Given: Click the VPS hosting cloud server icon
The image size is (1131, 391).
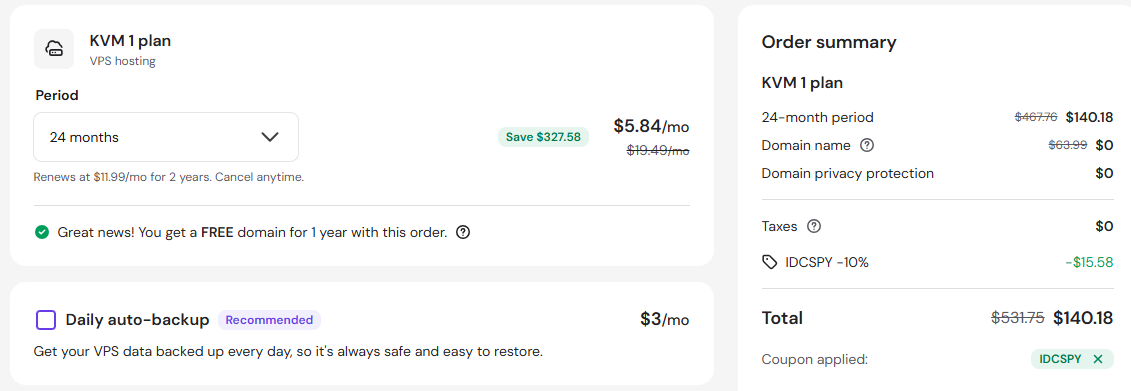Looking at the screenshot, I should [54, 49].
